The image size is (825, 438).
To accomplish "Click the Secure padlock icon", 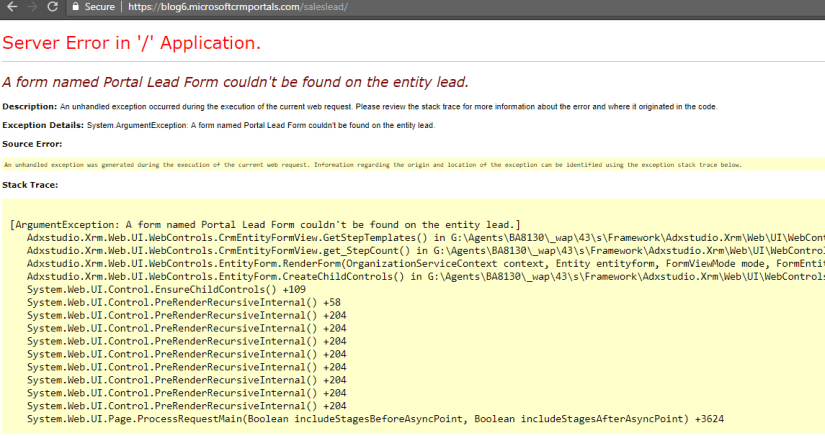I will [75, 7].
